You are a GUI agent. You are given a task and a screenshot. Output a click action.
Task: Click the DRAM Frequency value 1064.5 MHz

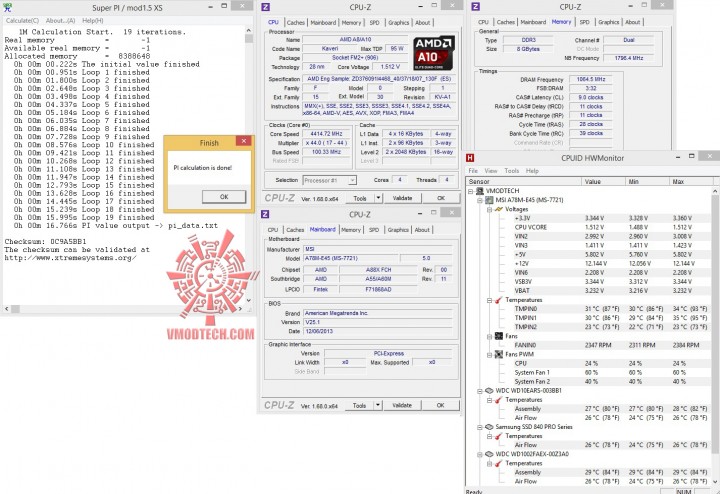coord(591,79)
